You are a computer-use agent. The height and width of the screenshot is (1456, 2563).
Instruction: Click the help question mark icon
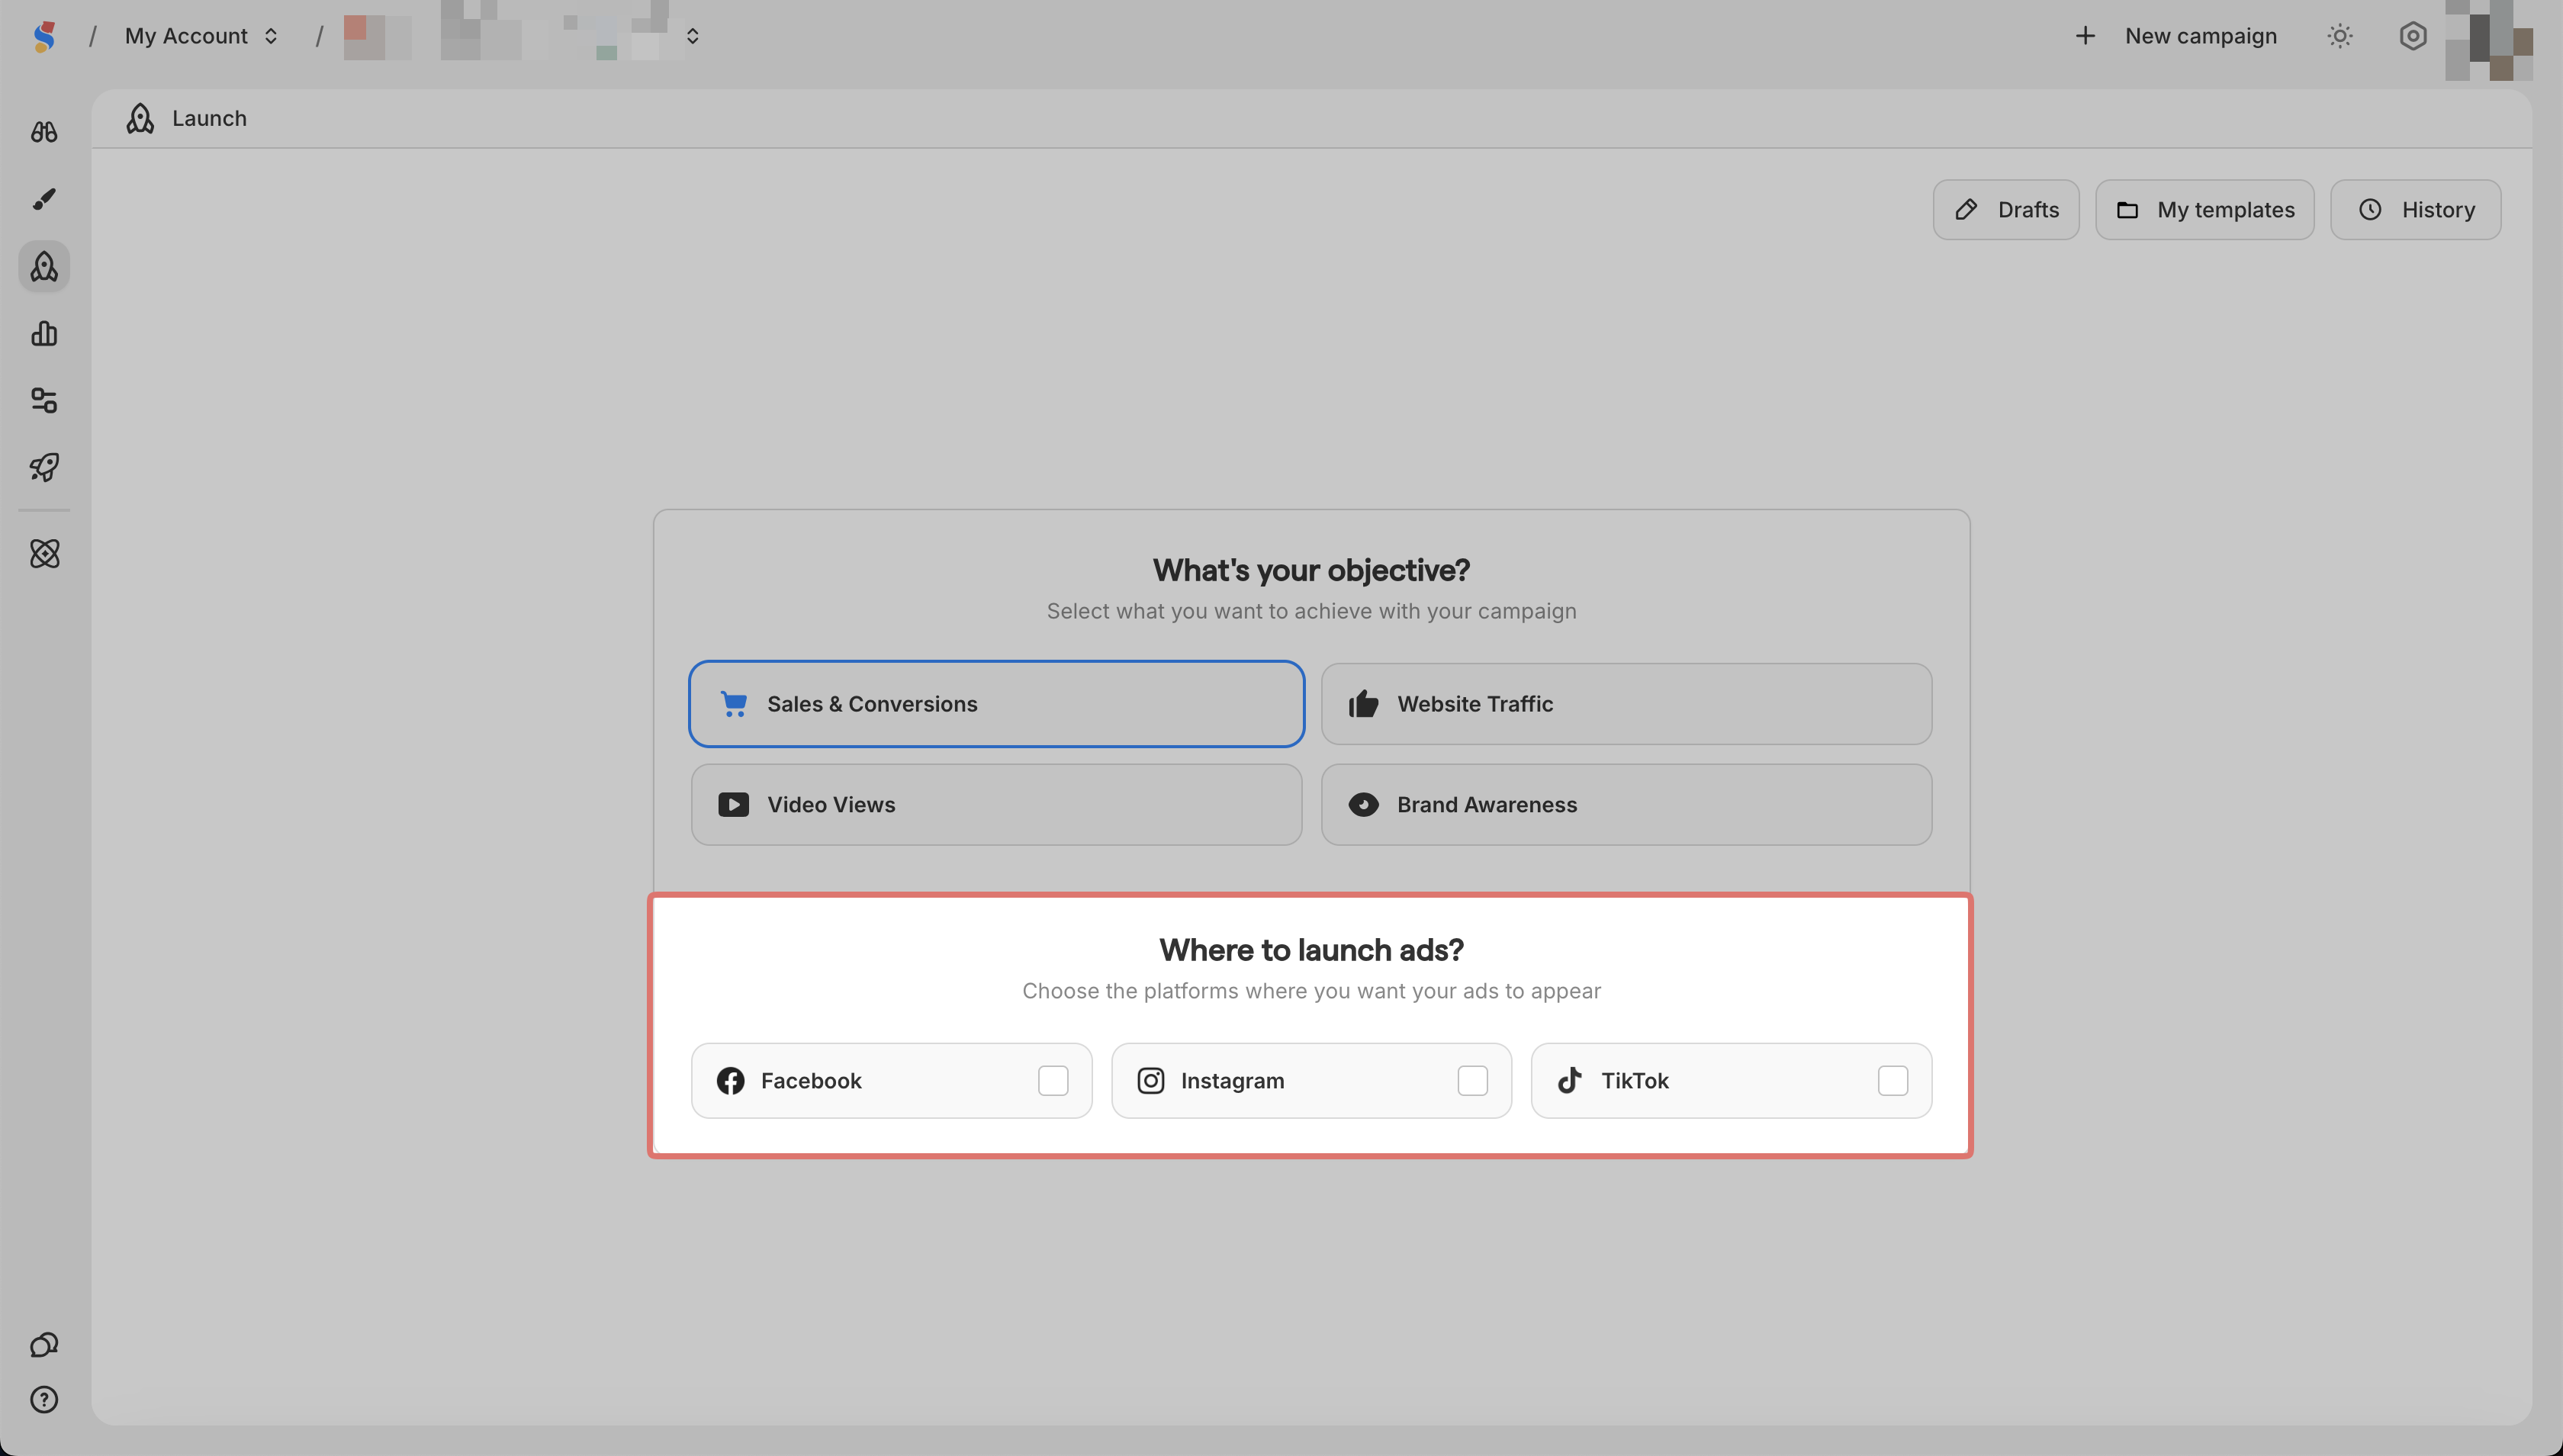point(44,1399)
